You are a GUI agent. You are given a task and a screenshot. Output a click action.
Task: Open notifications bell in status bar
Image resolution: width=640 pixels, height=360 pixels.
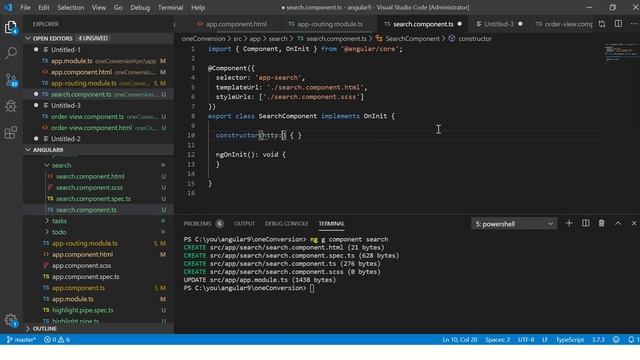633,340
